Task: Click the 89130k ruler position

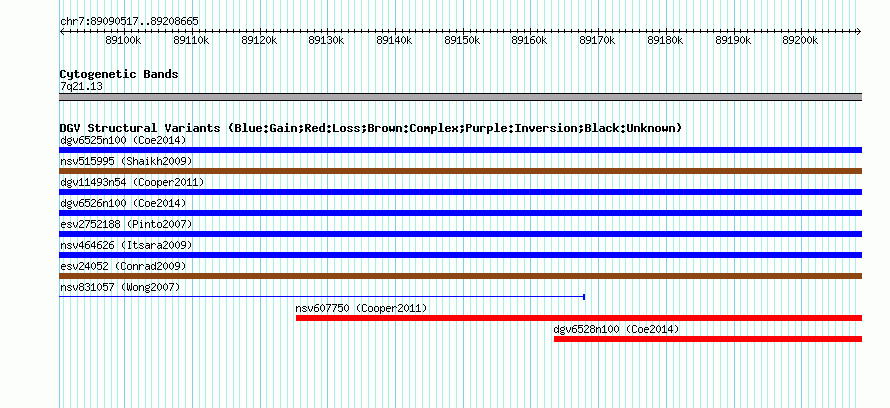Action: pos(326,40)
